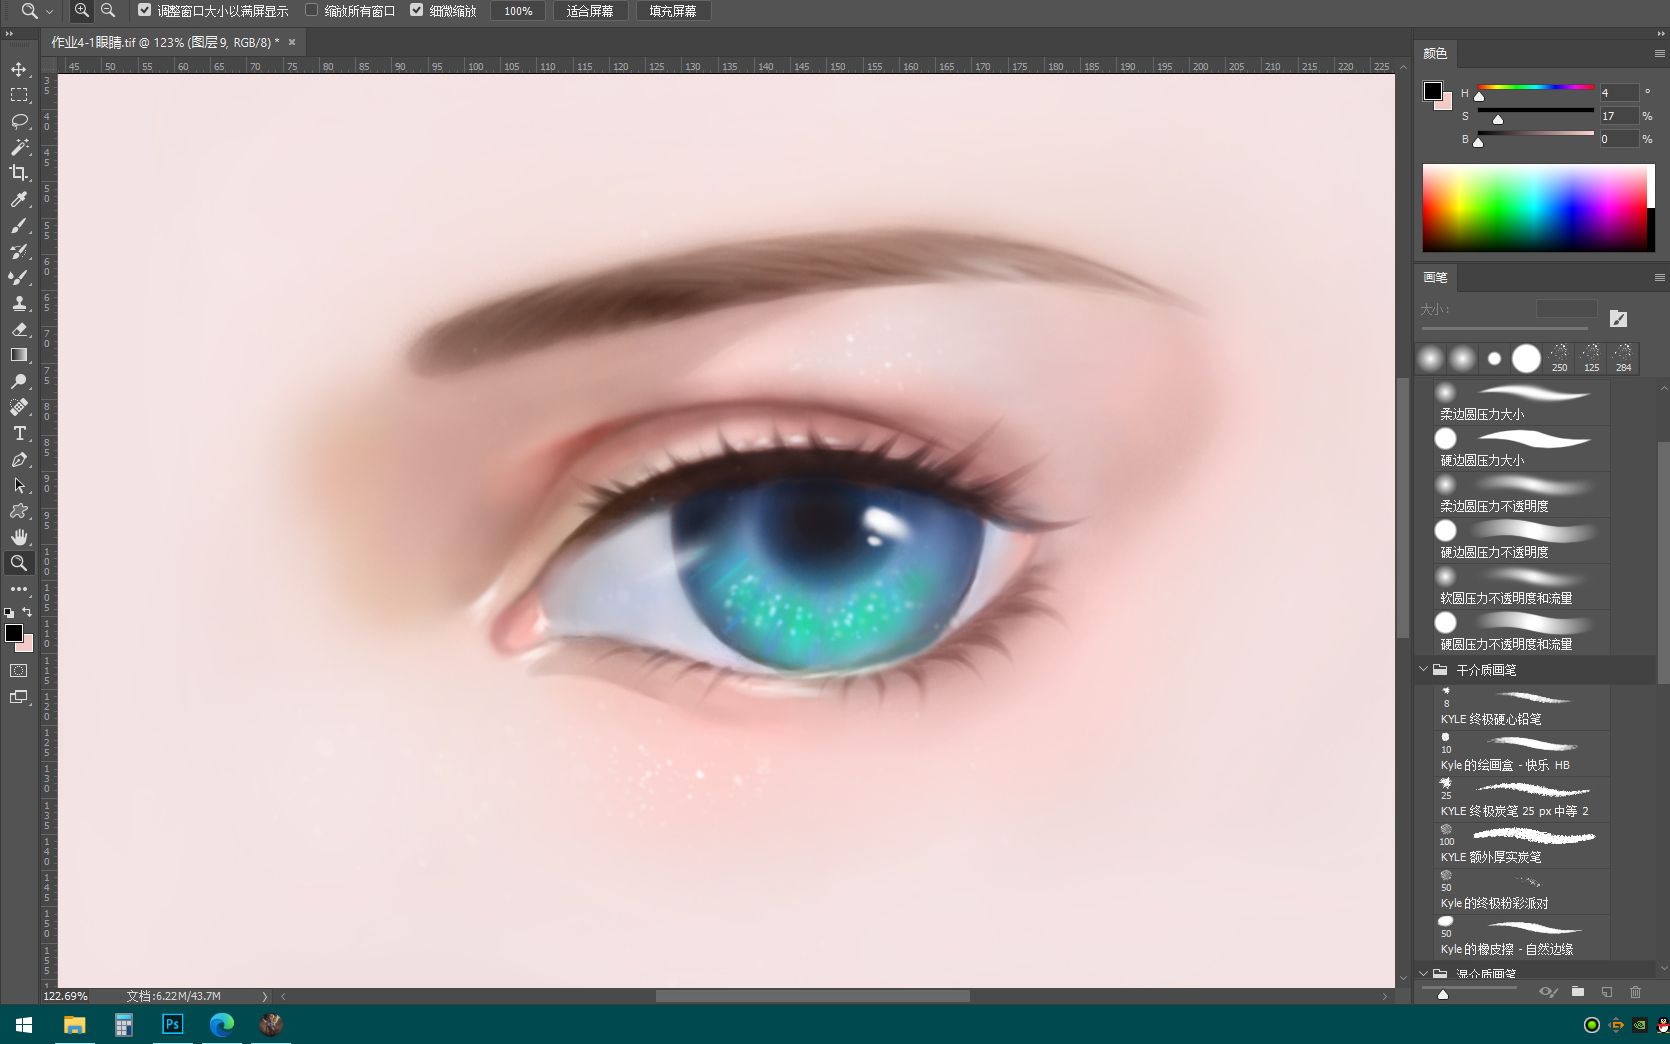
Task: Close the 作业4-1眼睛.tif document tab
Action: click(x=292, y=42)
